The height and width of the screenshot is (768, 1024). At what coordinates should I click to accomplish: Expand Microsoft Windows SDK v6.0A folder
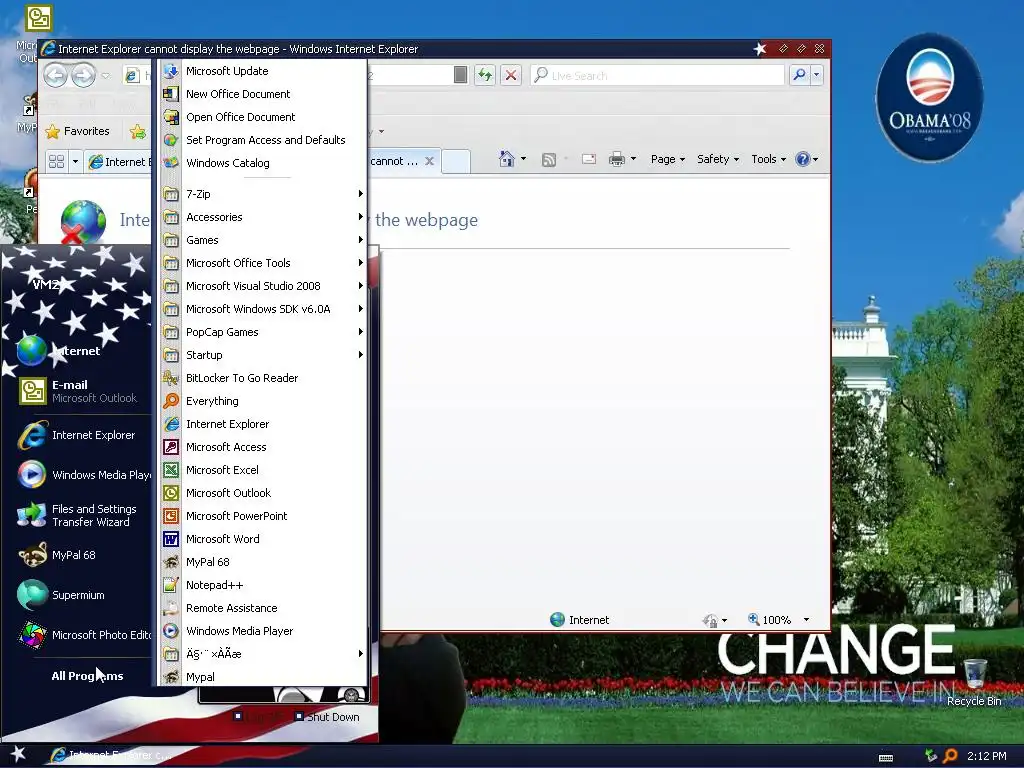click(x=262, y=309)
